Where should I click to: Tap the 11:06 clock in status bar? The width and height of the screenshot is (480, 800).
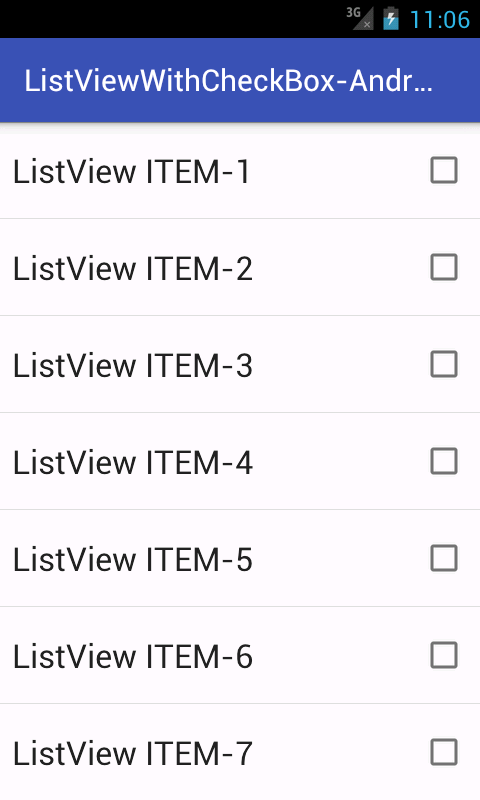click(440, 19)
